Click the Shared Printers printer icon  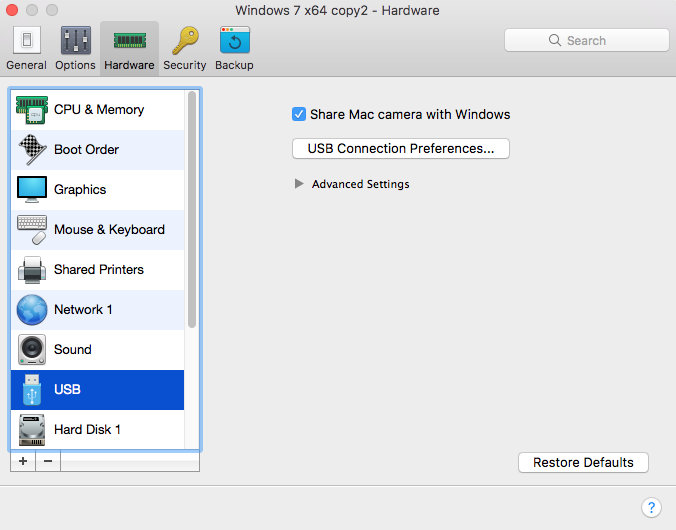click(x=32, y=270)
